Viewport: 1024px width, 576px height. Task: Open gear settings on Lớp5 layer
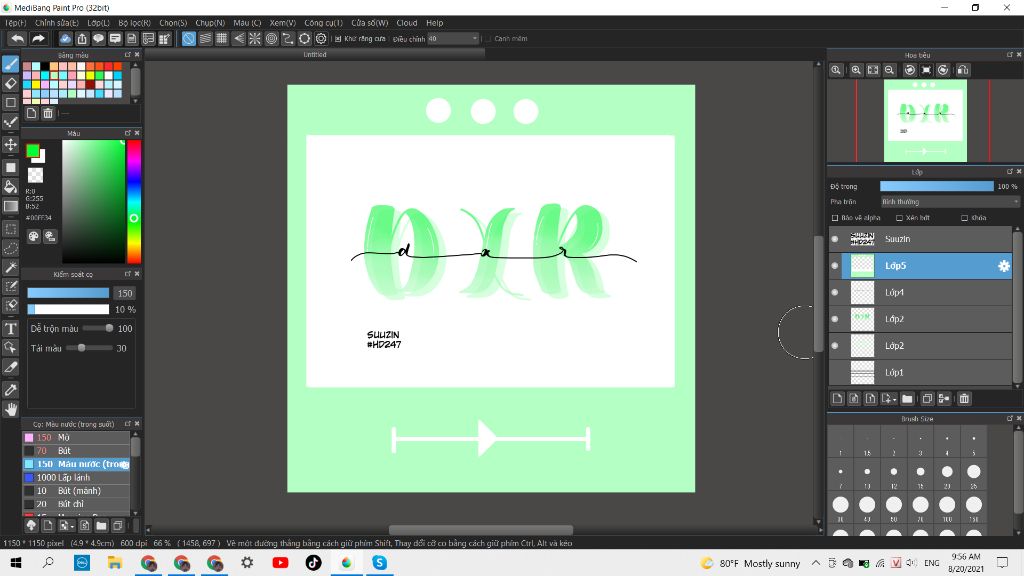click(1003, 266)
